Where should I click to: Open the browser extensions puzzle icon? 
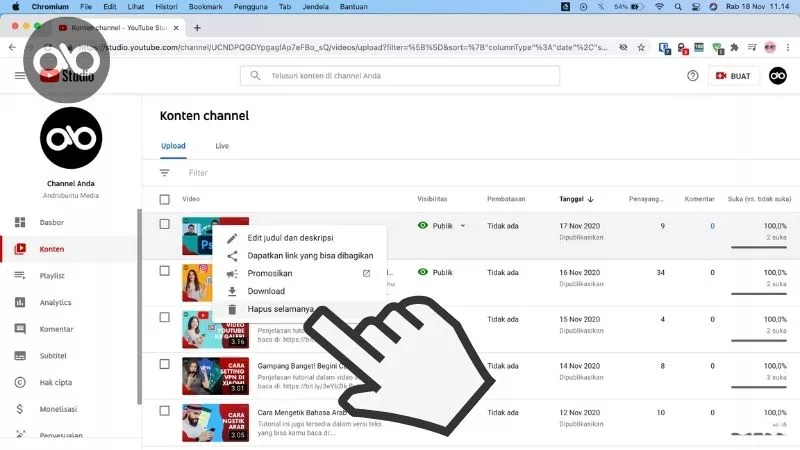[734, 47]
